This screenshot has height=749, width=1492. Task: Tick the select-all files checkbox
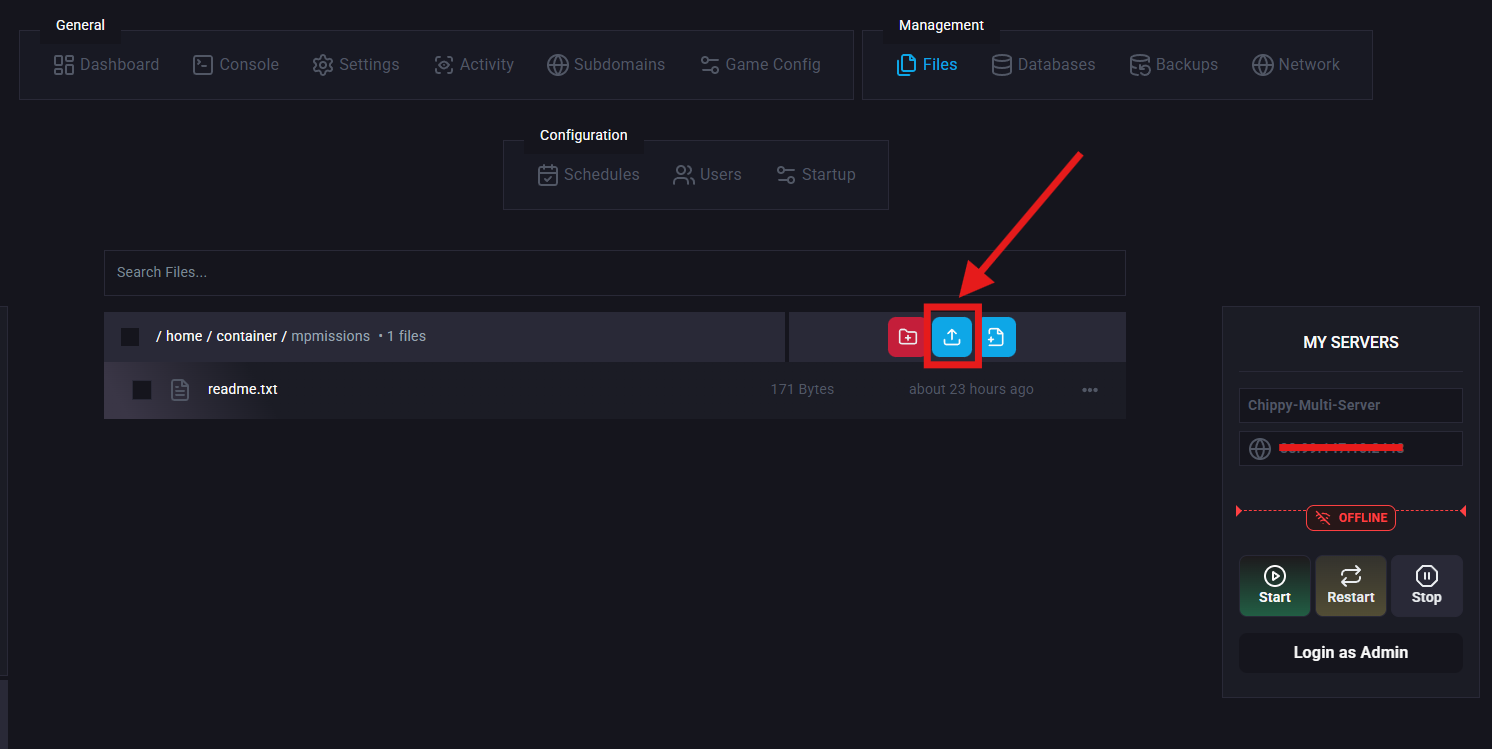130,337
